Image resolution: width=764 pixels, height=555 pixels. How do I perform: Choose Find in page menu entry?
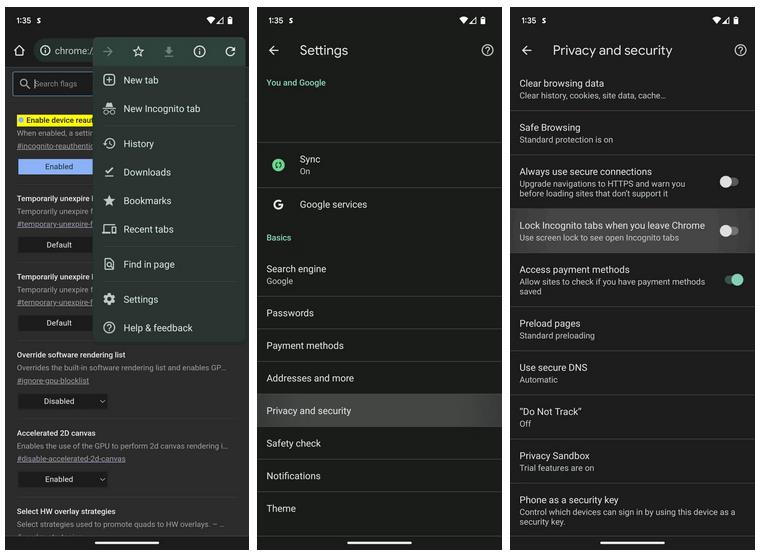169,264
